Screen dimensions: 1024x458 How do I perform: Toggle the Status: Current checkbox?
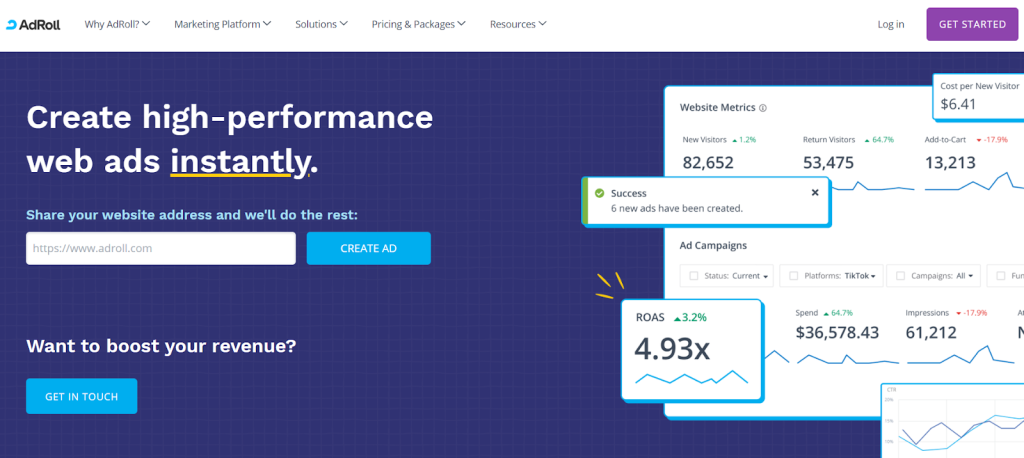tap(693, 276)
